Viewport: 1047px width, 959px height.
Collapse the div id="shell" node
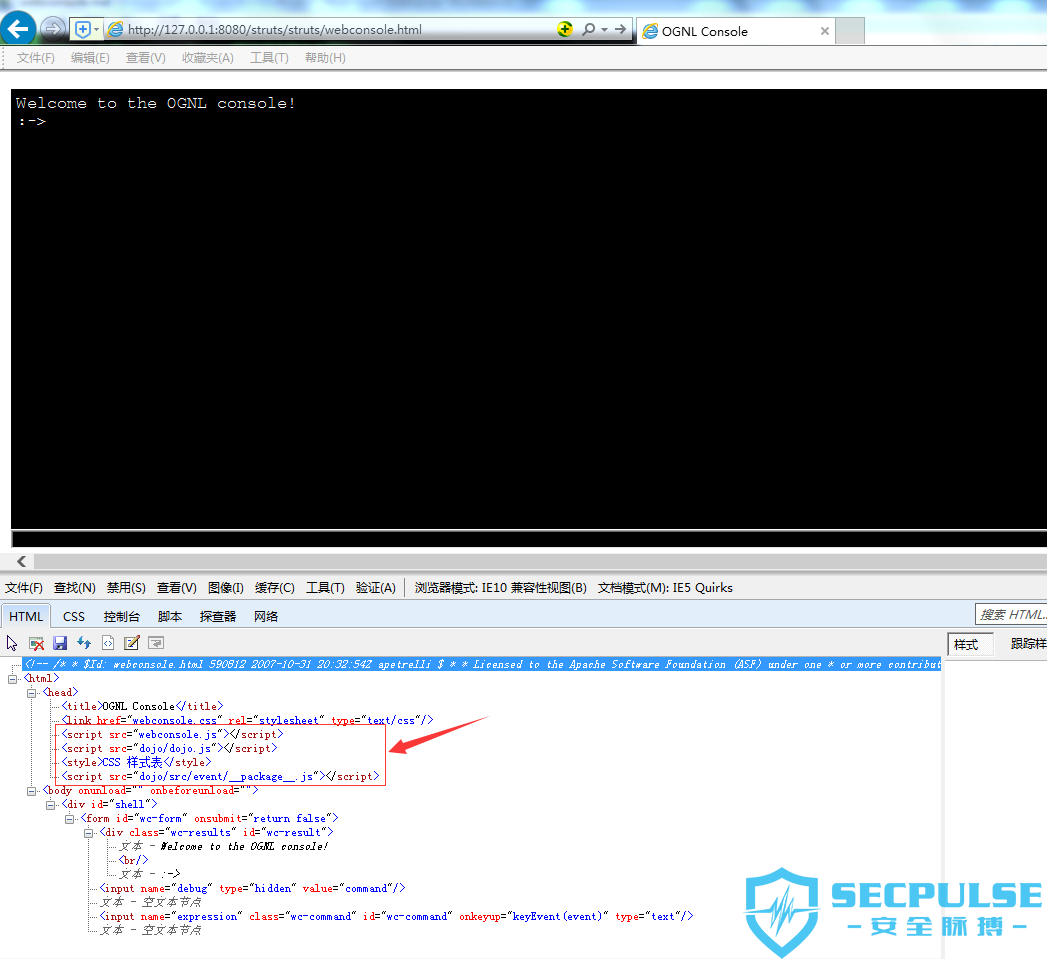click(50, 805)
